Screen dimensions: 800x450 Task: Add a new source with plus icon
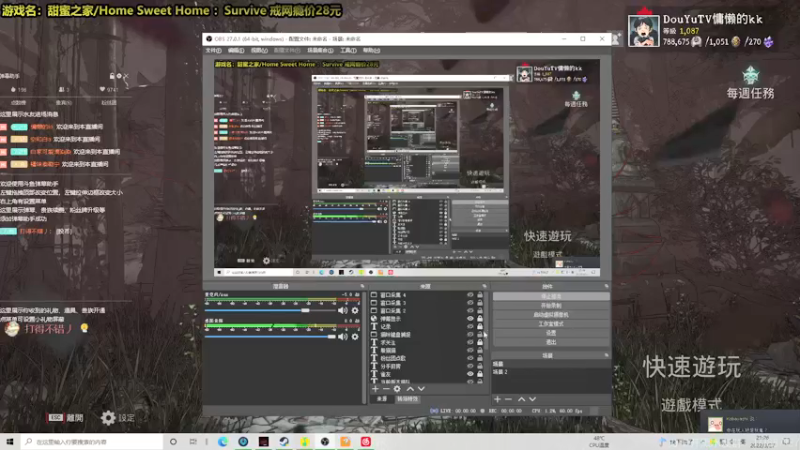(x=376, y=389)
